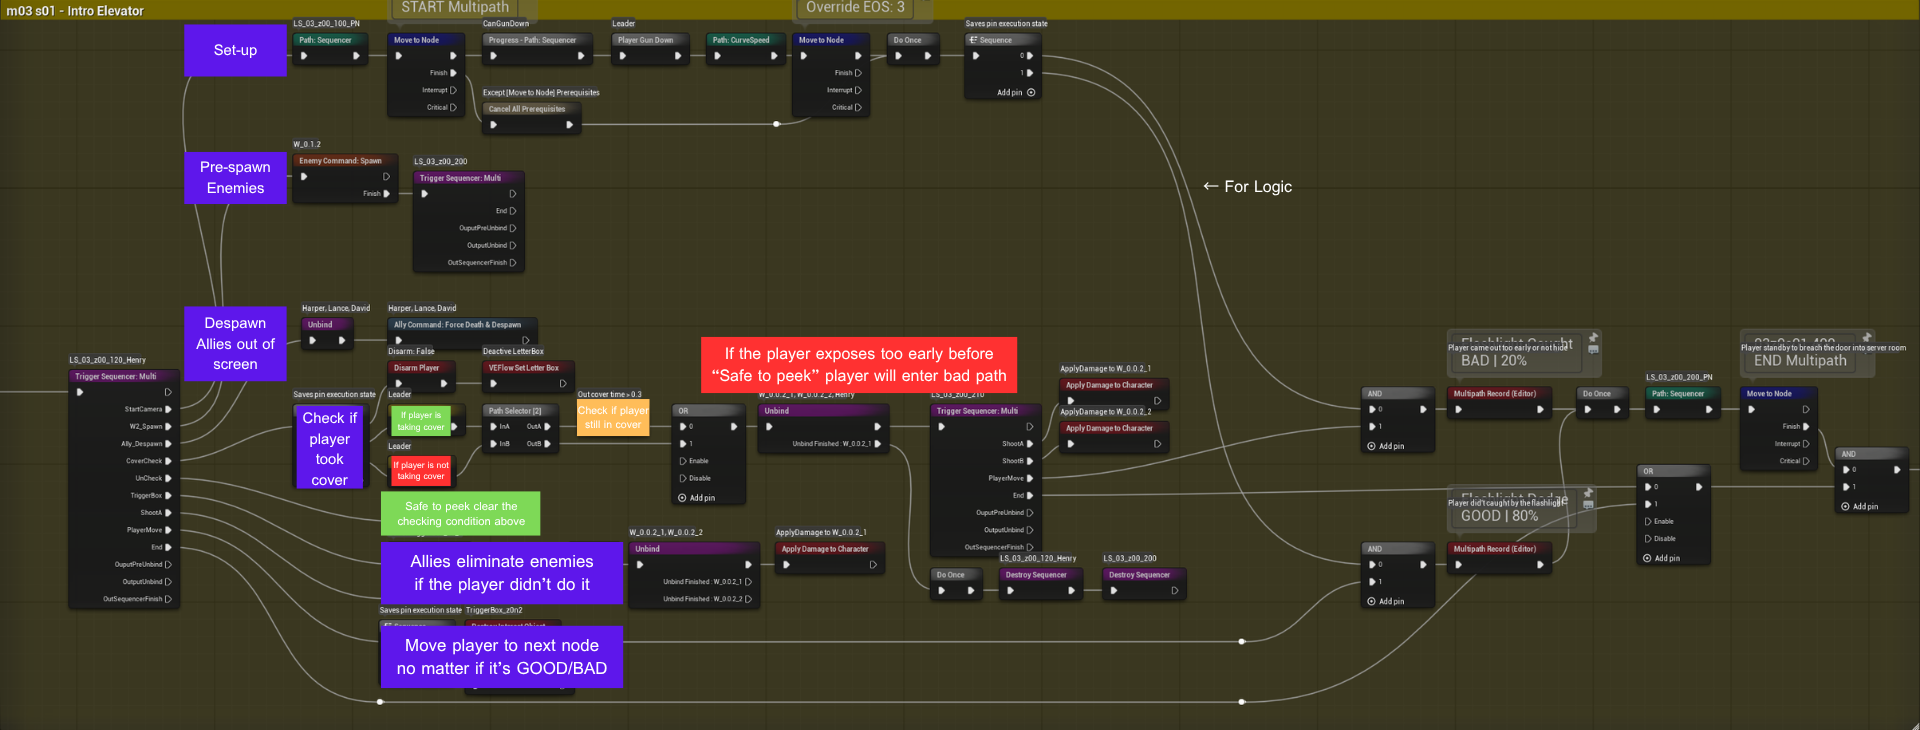Select Move player to next node comment
The height and width of the screenshot is (730, 1920).
coord(502,657)
